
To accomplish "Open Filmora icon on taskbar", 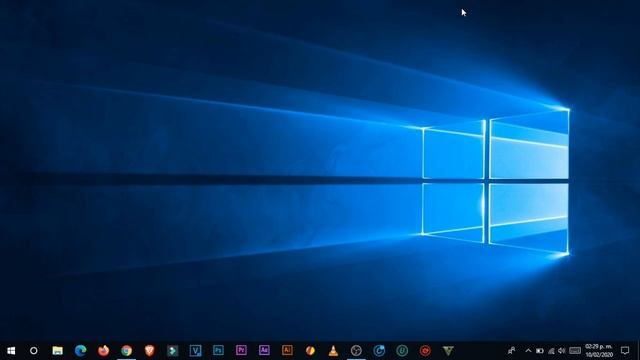I will [x=172, y=351].
